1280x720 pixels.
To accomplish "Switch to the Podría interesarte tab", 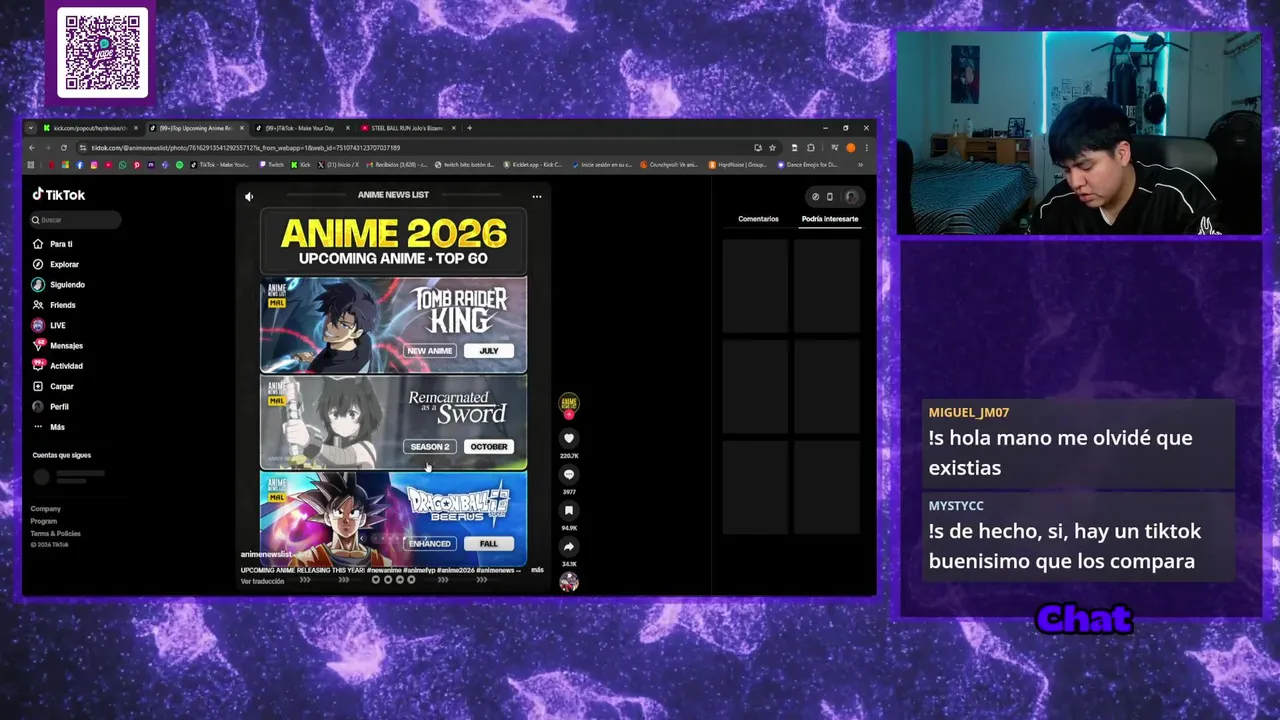I will (830, 219).
